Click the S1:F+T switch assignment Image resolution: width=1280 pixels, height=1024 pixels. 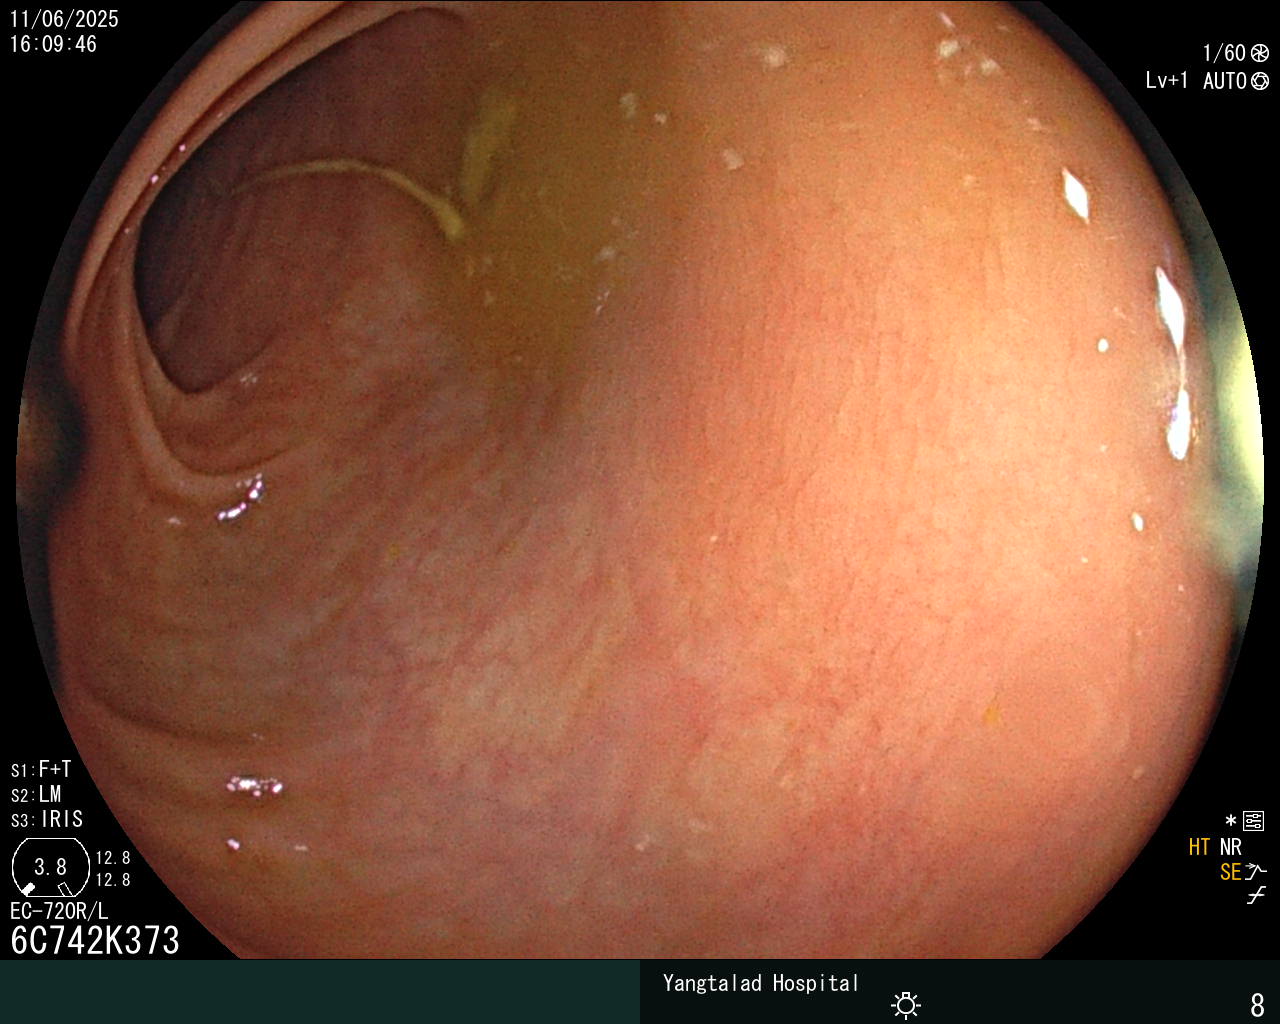pyautogui.click(x=41, y=769)
